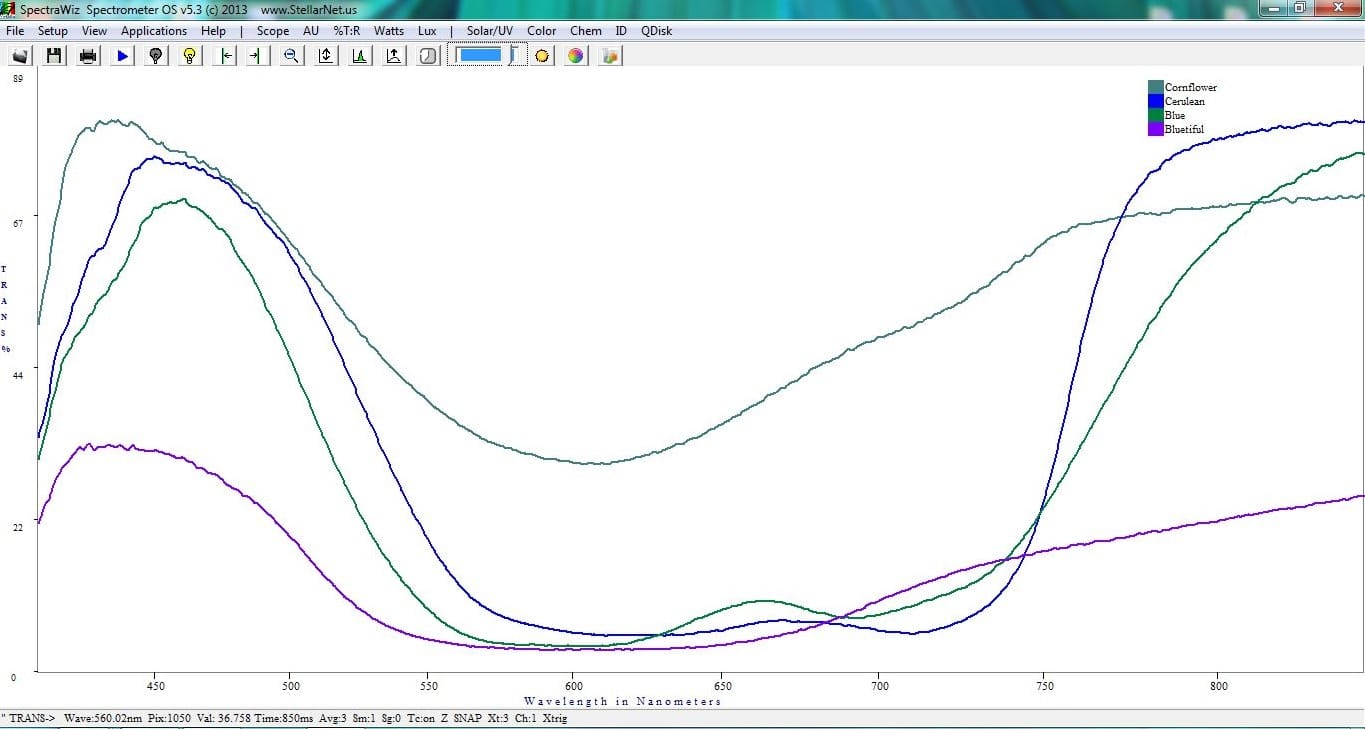Click the Bluetiful legend color swatch
Viewport: 1365px width, 729px height.
tap(1156, 129)
